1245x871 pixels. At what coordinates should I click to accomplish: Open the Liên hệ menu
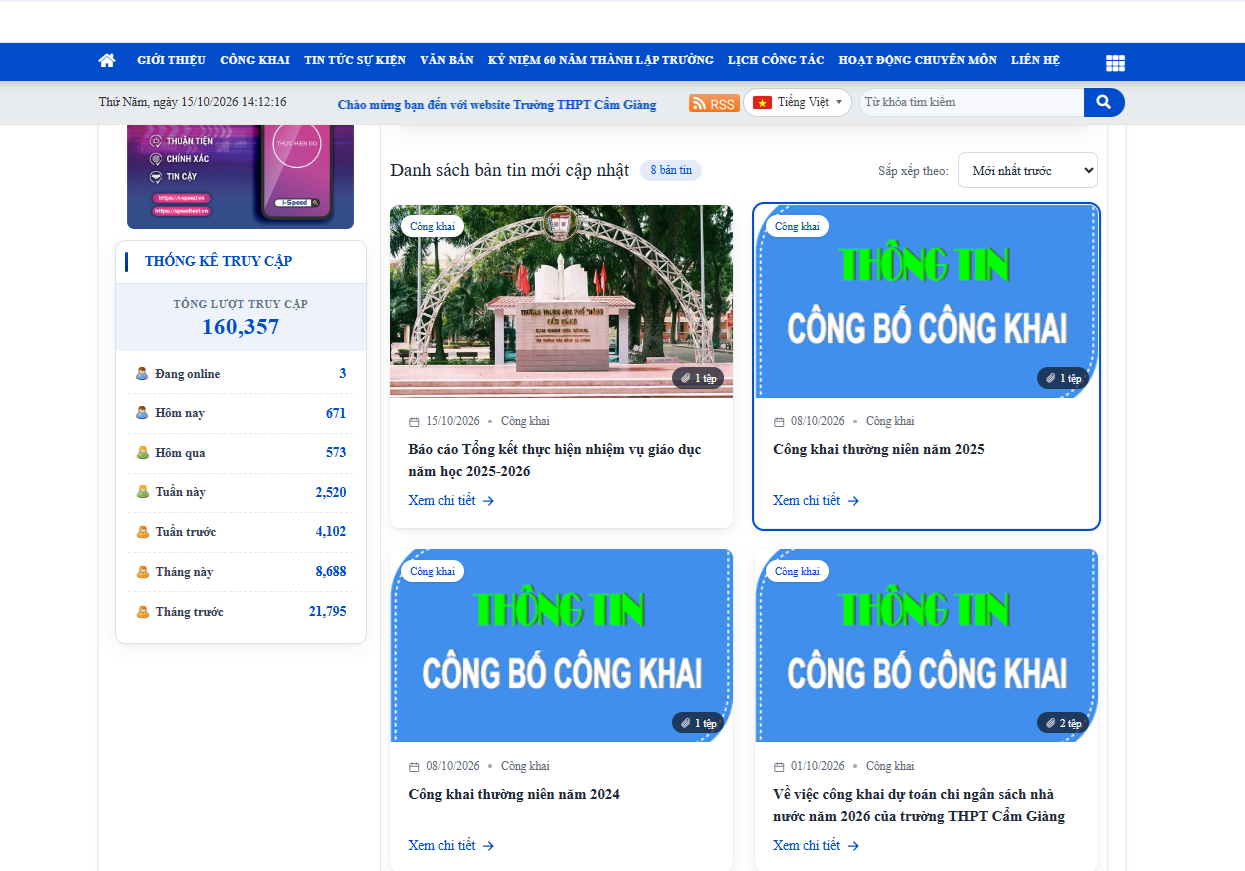[1035, 60]
